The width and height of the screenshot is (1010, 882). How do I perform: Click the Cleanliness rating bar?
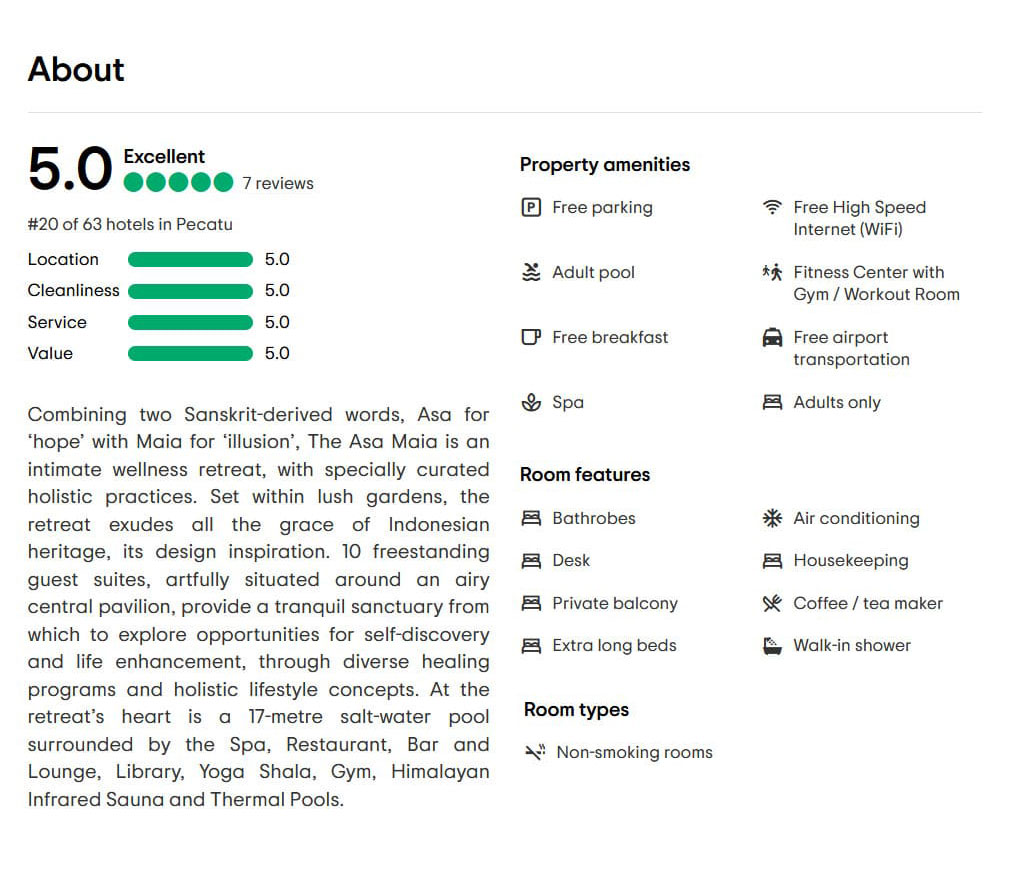click(190, 291)
